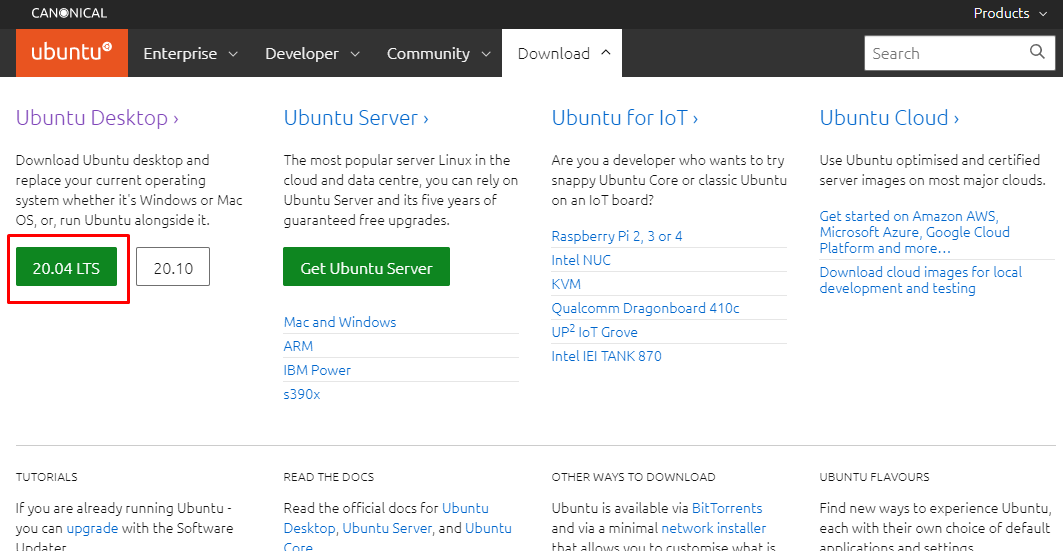The height and width of the screenshot is (551, 1063).
Task: Open the Canonical logo link
Action: [69, 13]
